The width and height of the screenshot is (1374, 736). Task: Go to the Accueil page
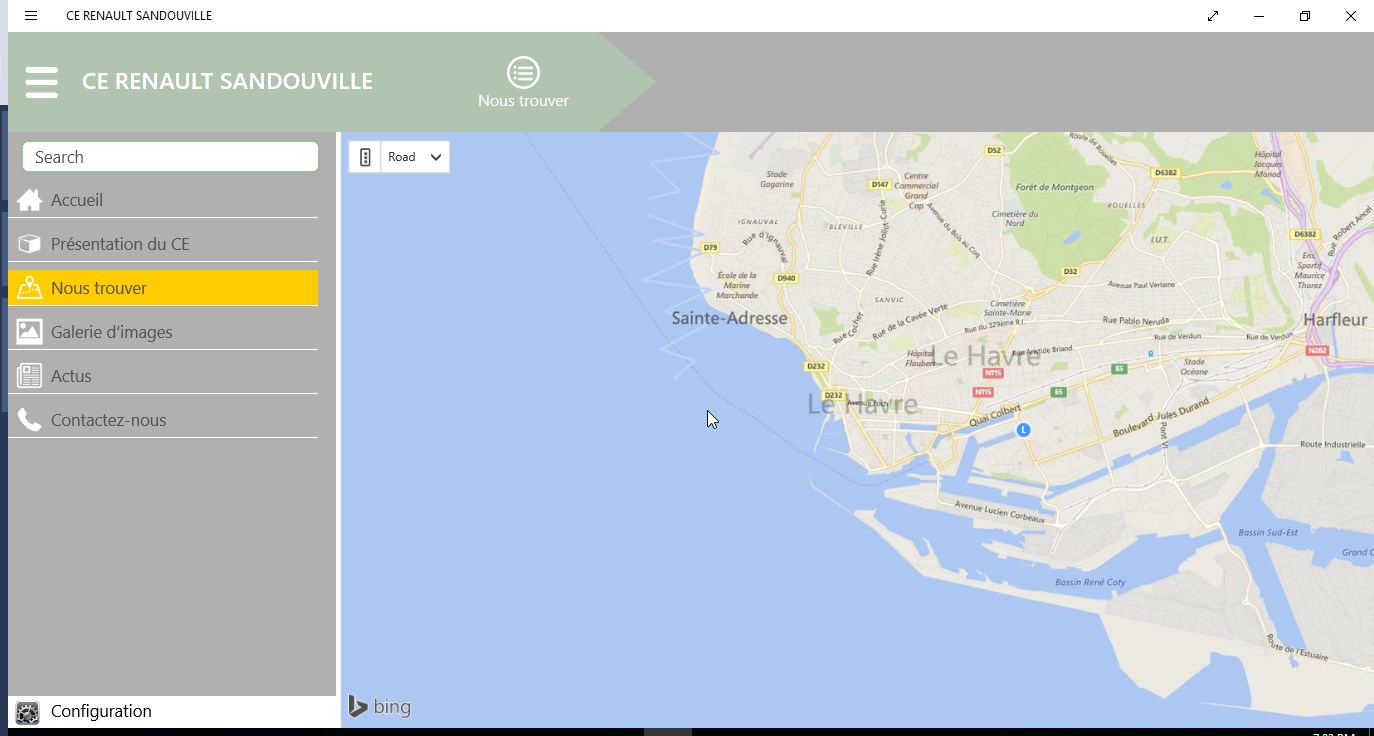pyautogui.click(x=163, y=200)
